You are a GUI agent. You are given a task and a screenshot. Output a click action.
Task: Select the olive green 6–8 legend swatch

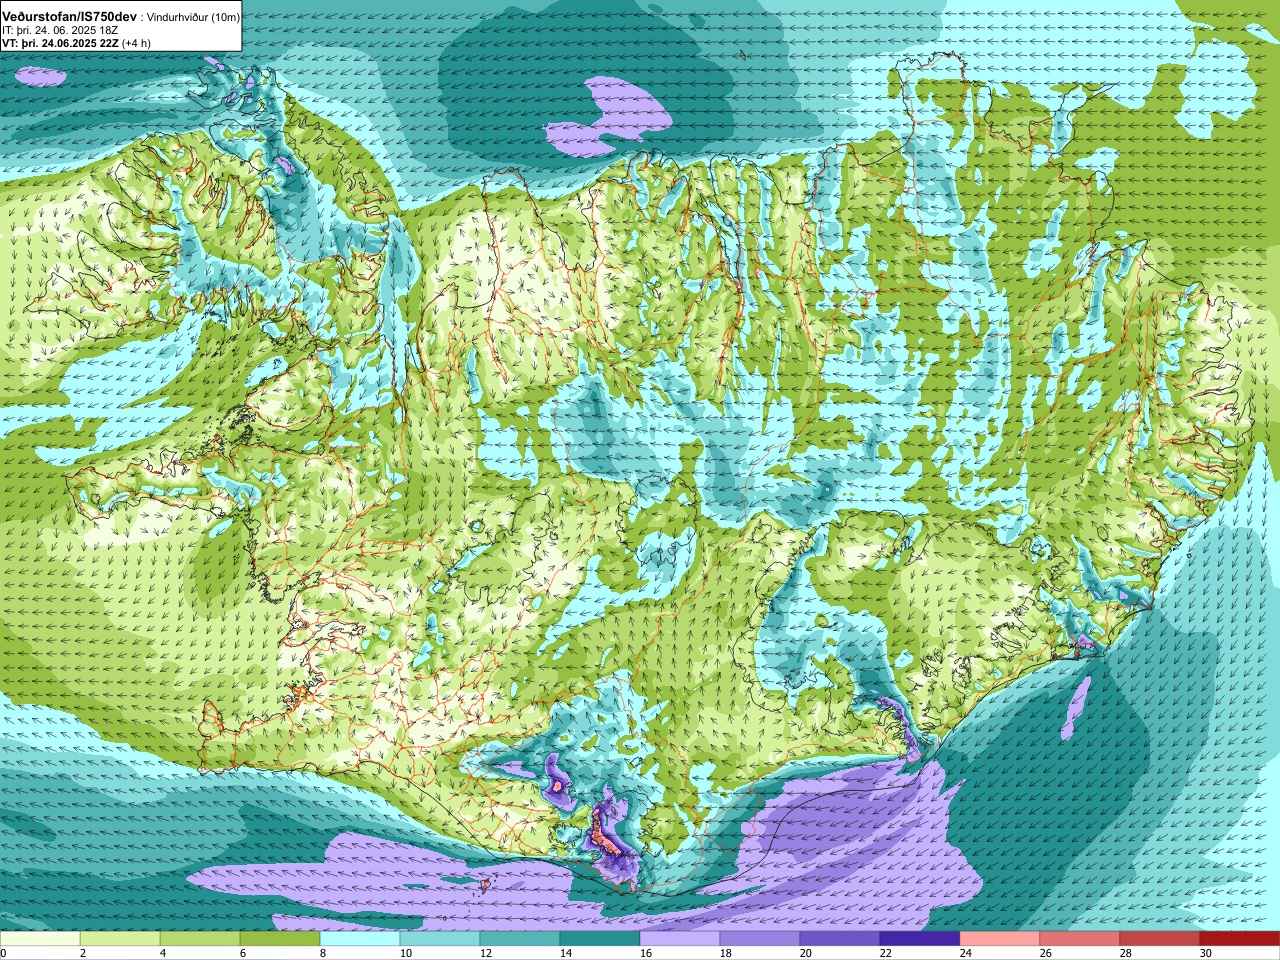[280, 939]
